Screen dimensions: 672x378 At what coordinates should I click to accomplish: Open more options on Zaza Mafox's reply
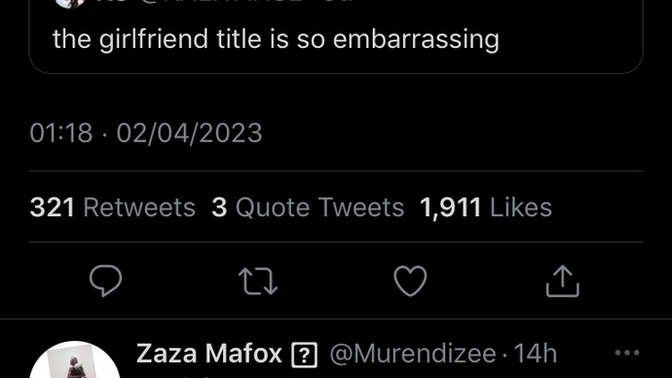point(627,353)
